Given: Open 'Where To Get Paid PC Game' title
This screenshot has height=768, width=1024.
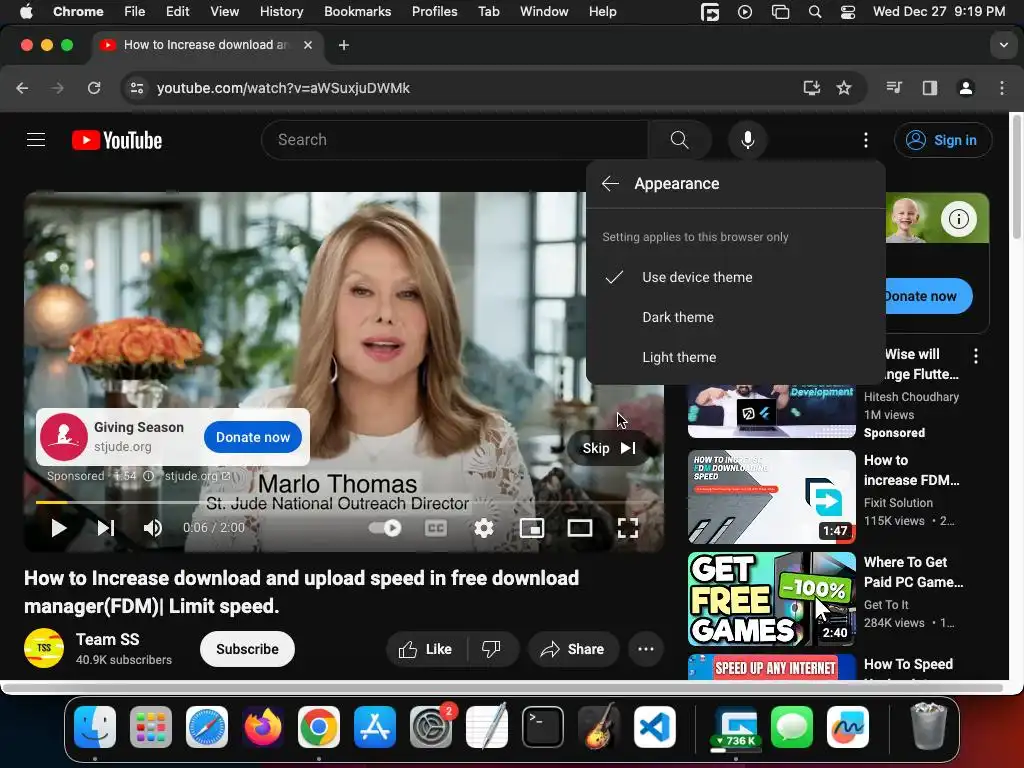Looking at the screenshot, I should click(913, 572).
